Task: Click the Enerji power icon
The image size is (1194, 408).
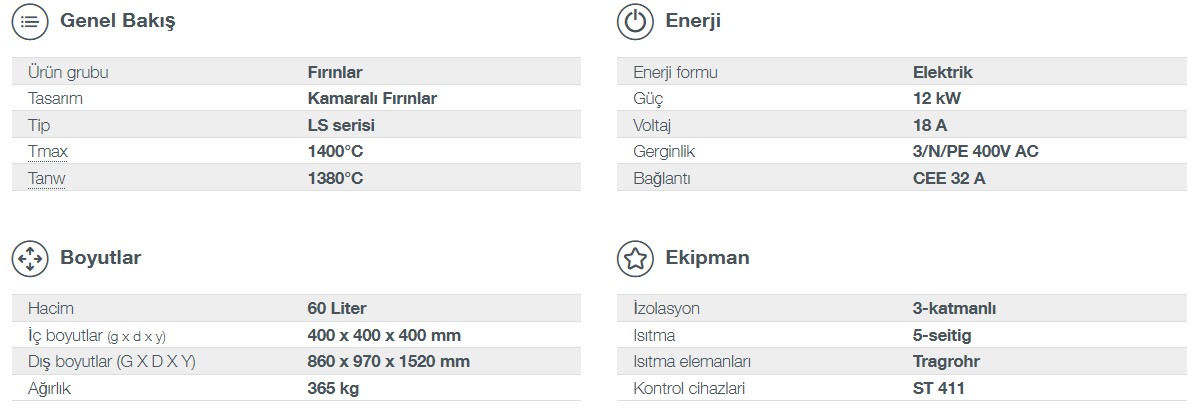Action: (635, 21)
